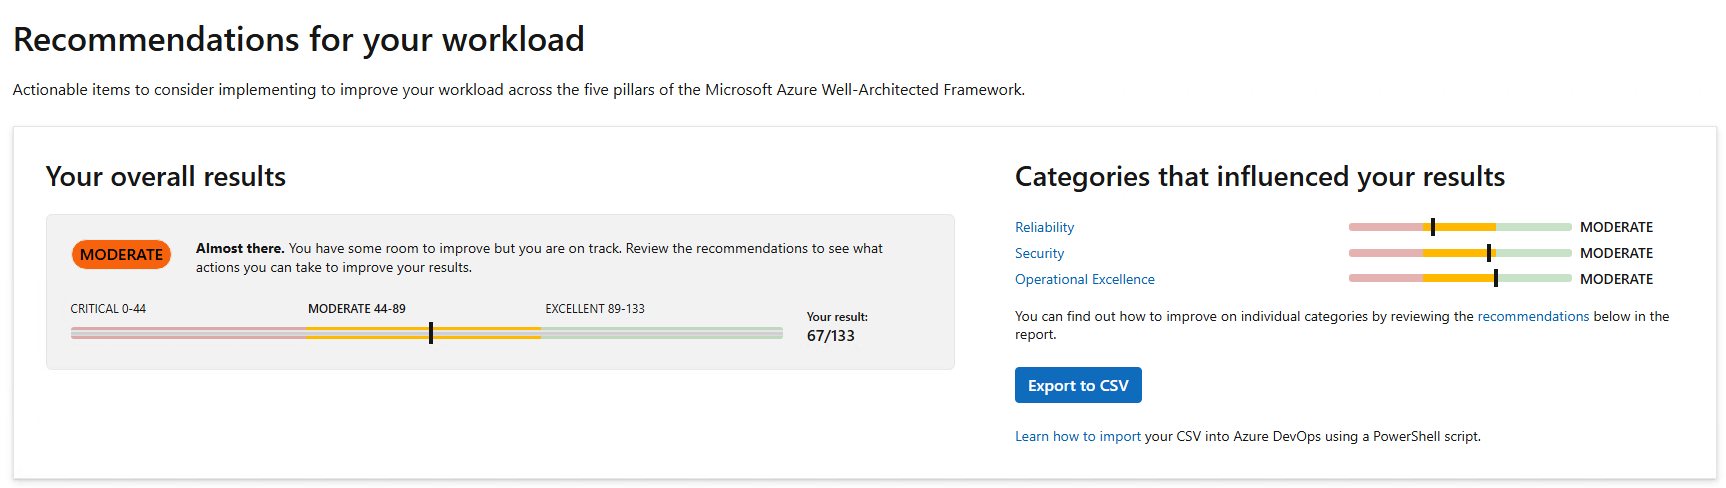1726x488 pixels.
Task: Open the Reliability category link
Action: click(1044, 227)
